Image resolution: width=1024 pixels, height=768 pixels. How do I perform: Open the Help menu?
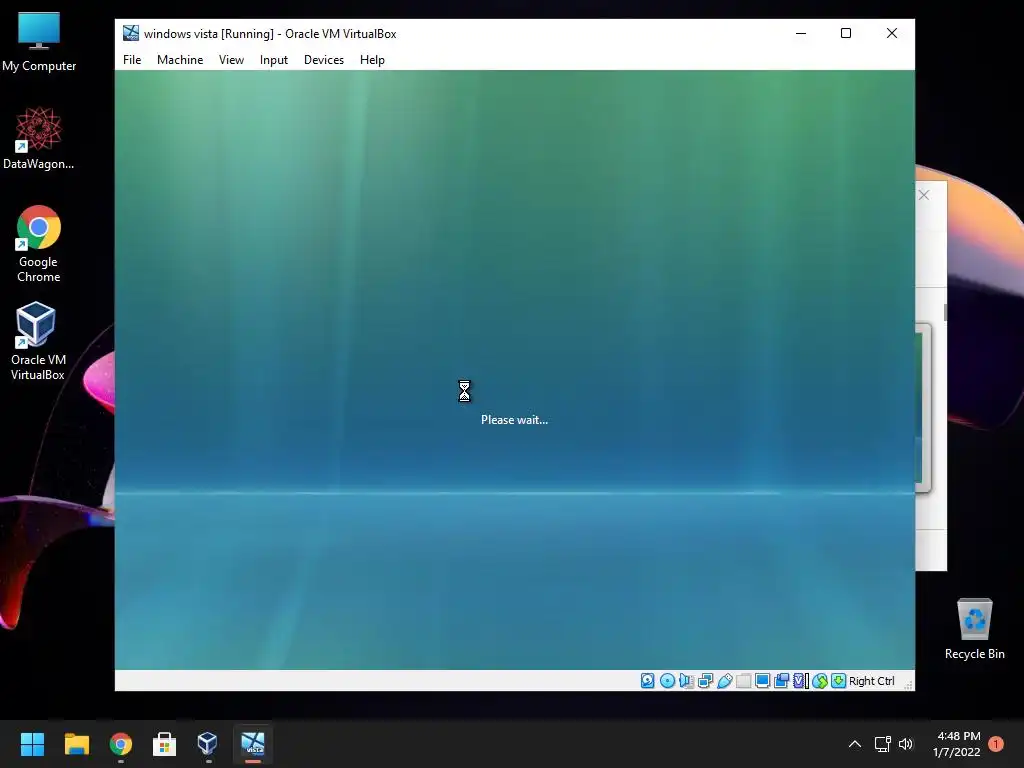click(372, 60)
